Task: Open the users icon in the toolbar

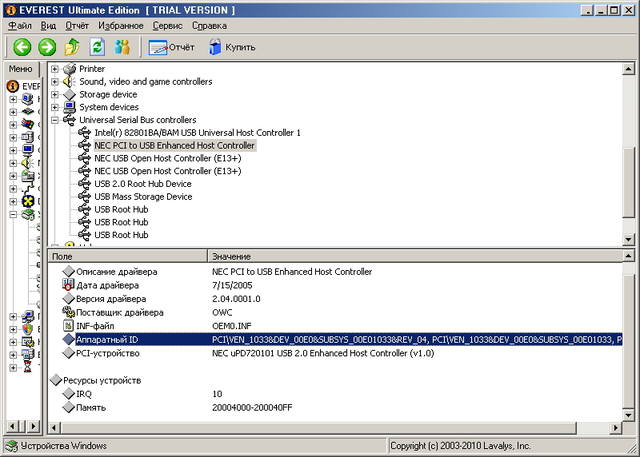Action: 122,47
